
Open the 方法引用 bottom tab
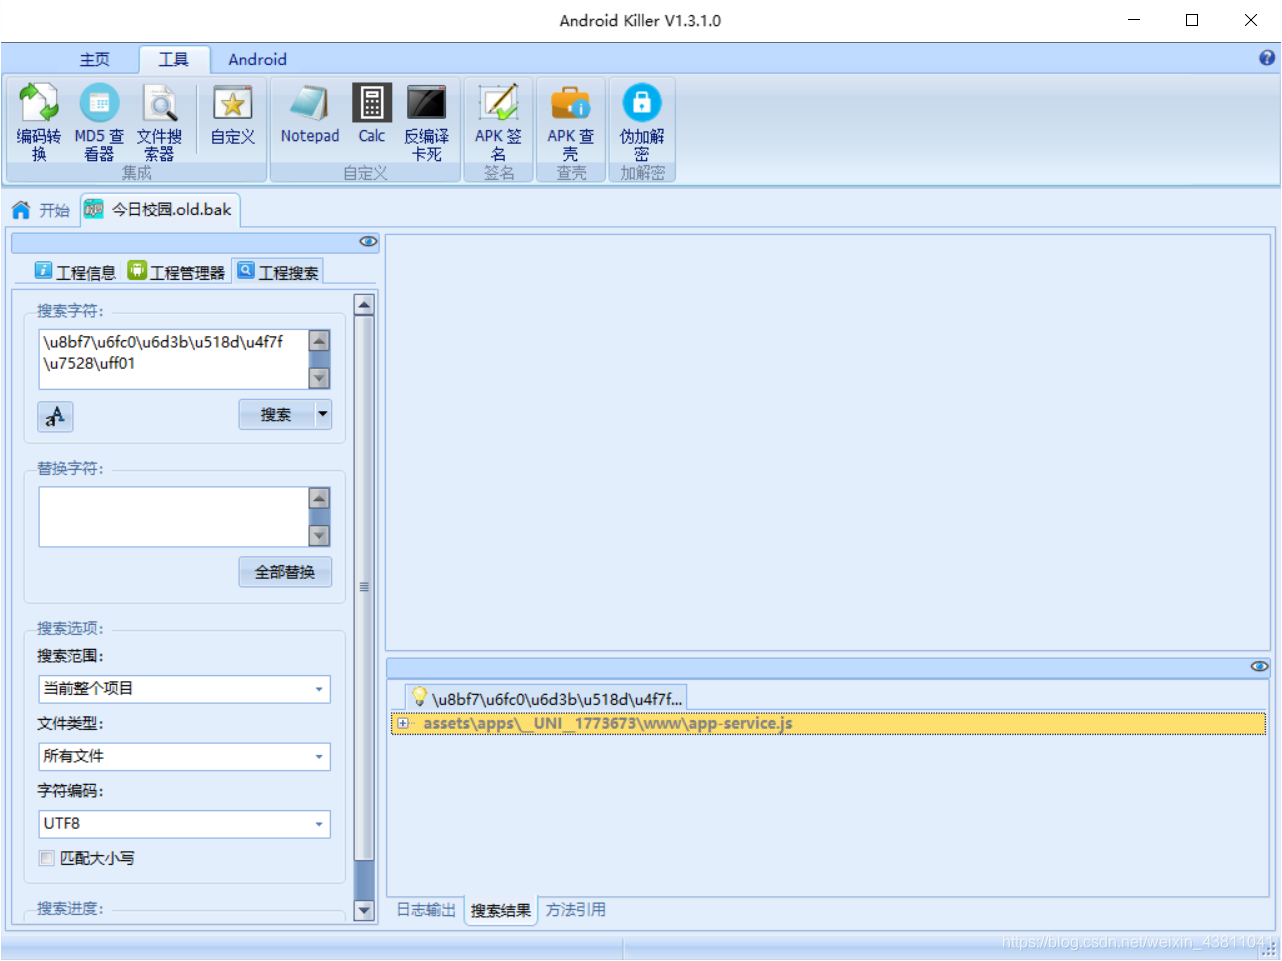coord(575,910)
